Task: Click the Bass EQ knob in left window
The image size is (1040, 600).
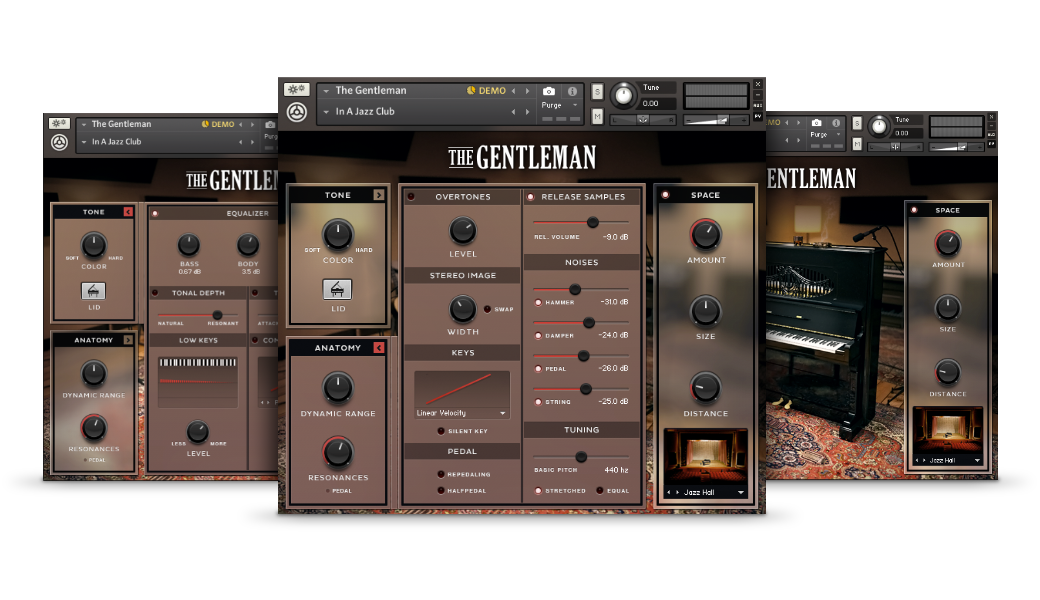Action: pyautogui.click(x=189, y=245)
